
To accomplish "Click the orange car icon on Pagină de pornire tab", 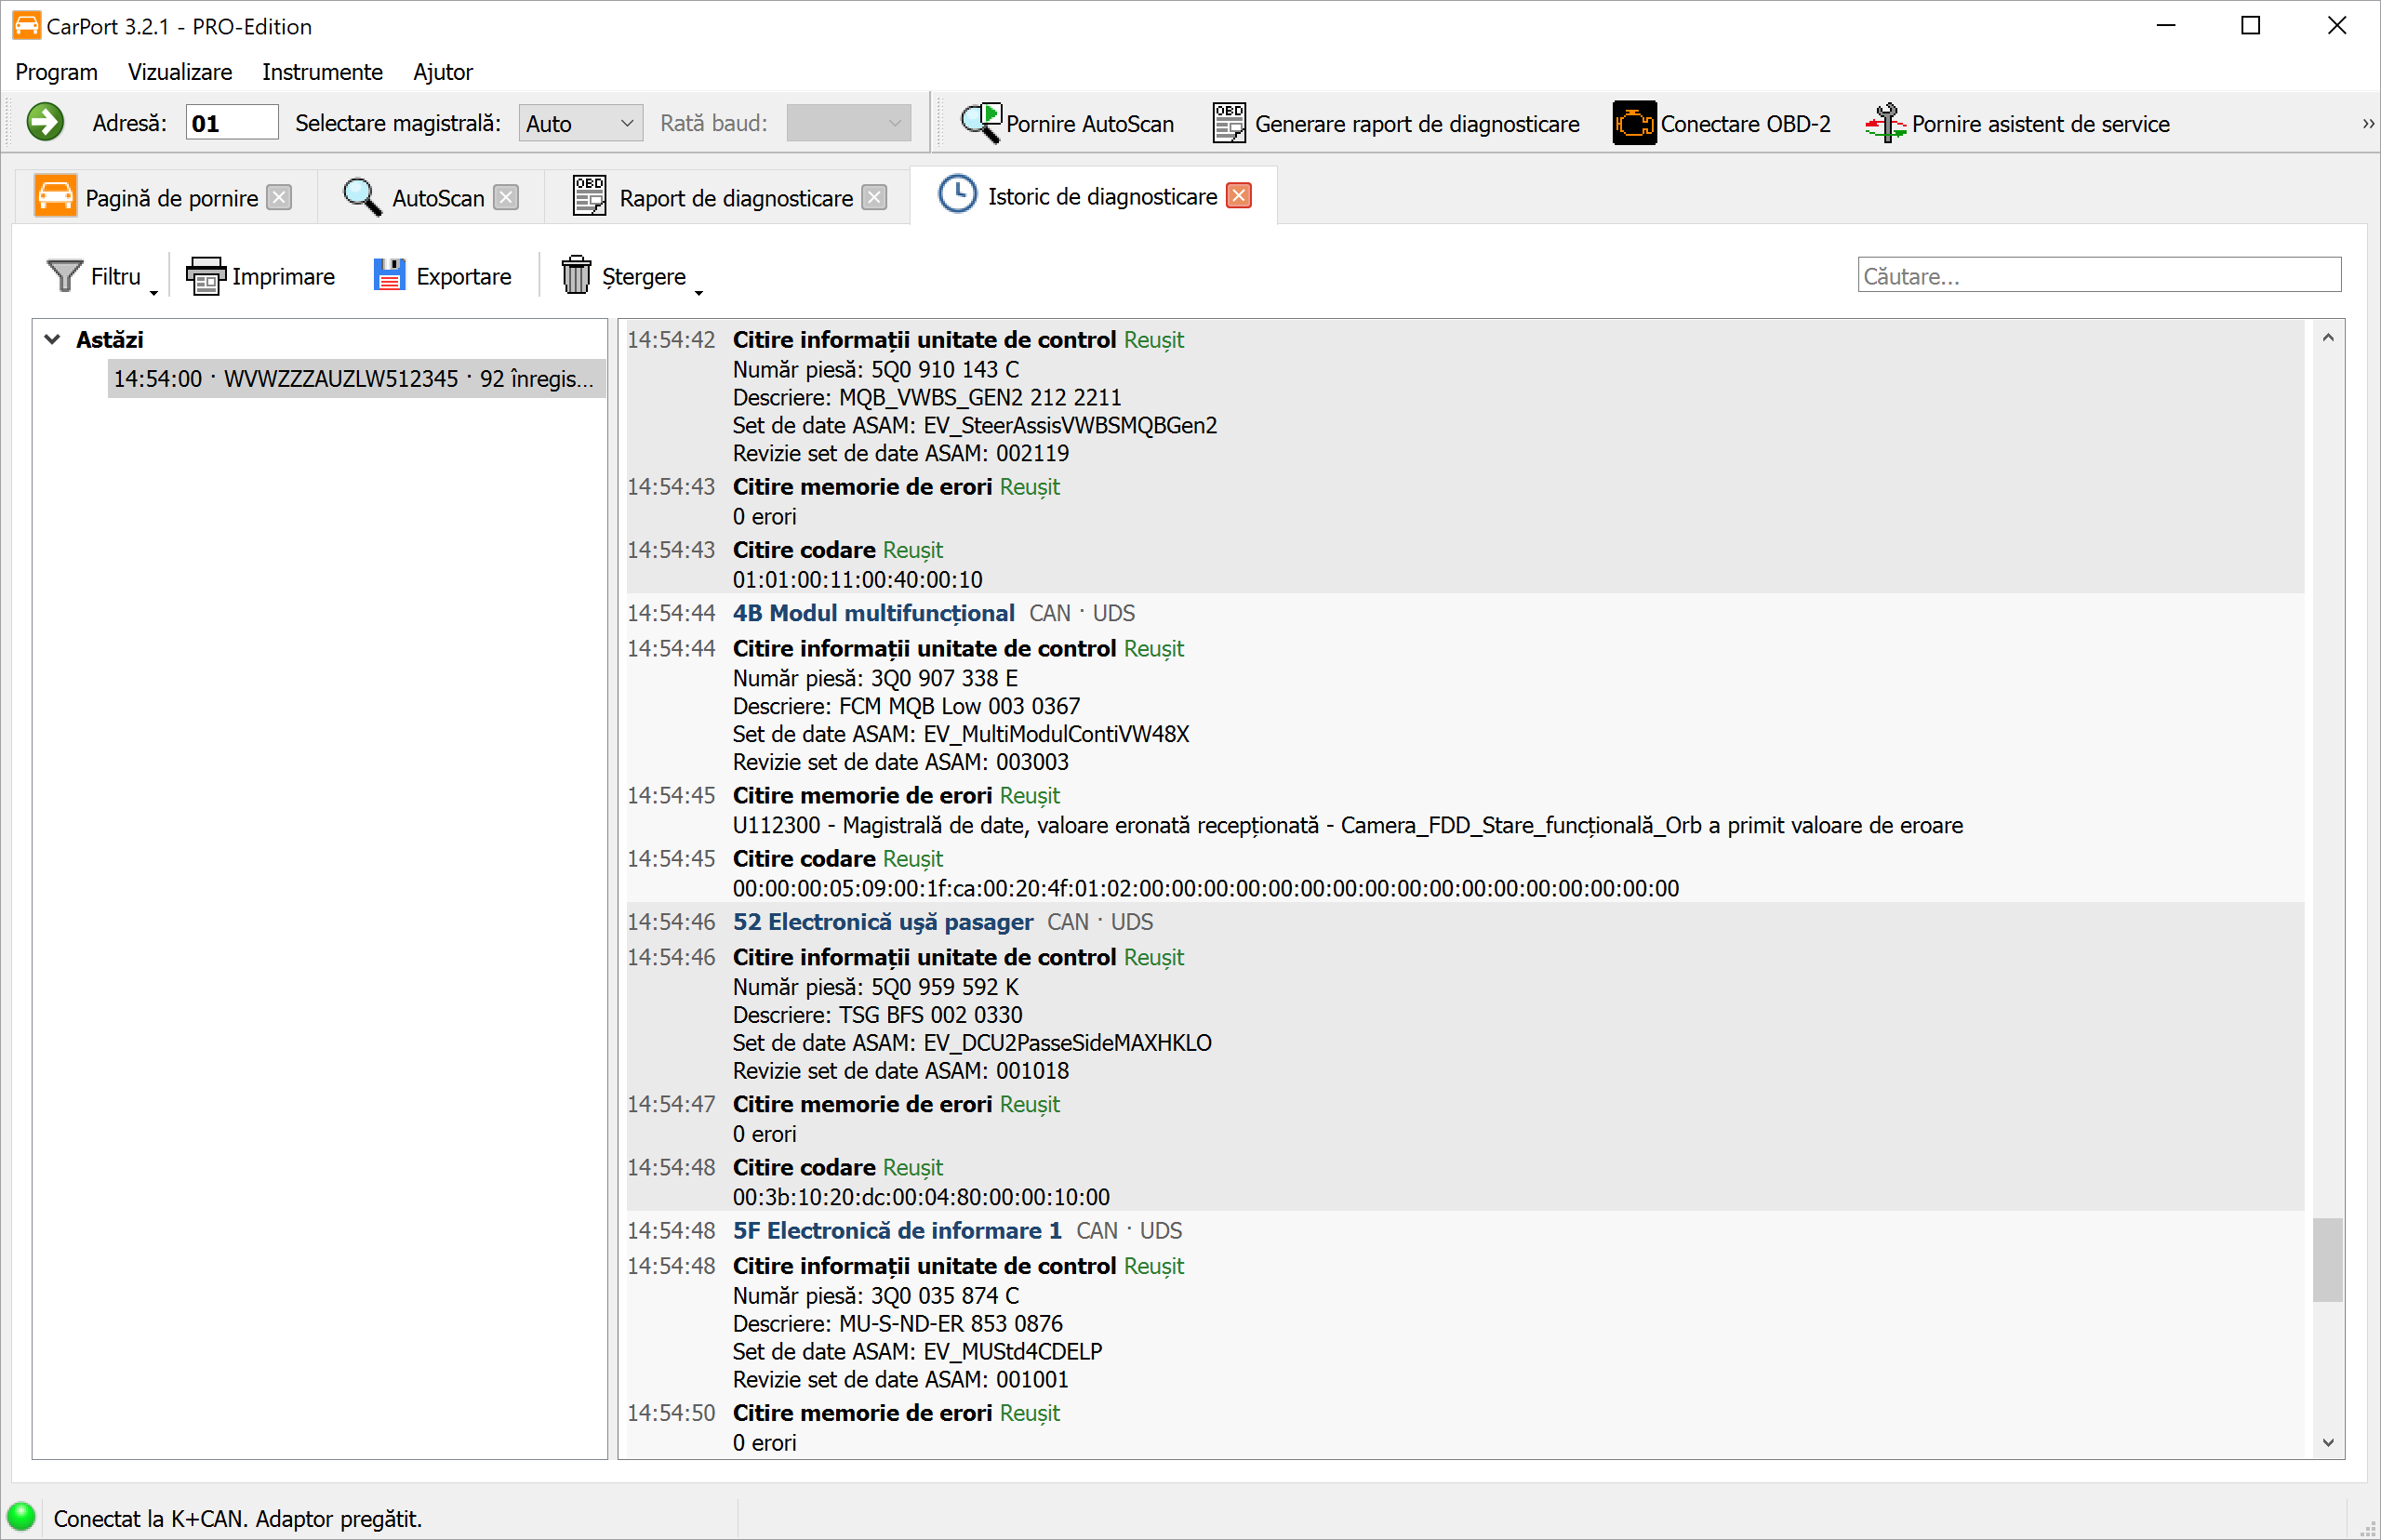I will pos(55,196).
